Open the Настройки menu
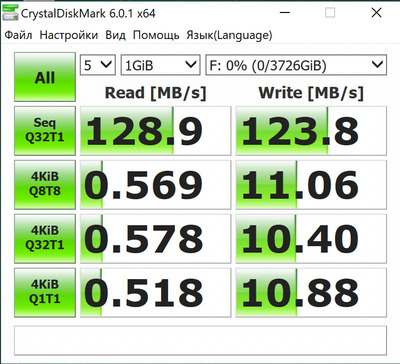The image size is (400, 364). click(x=69, y=35)
